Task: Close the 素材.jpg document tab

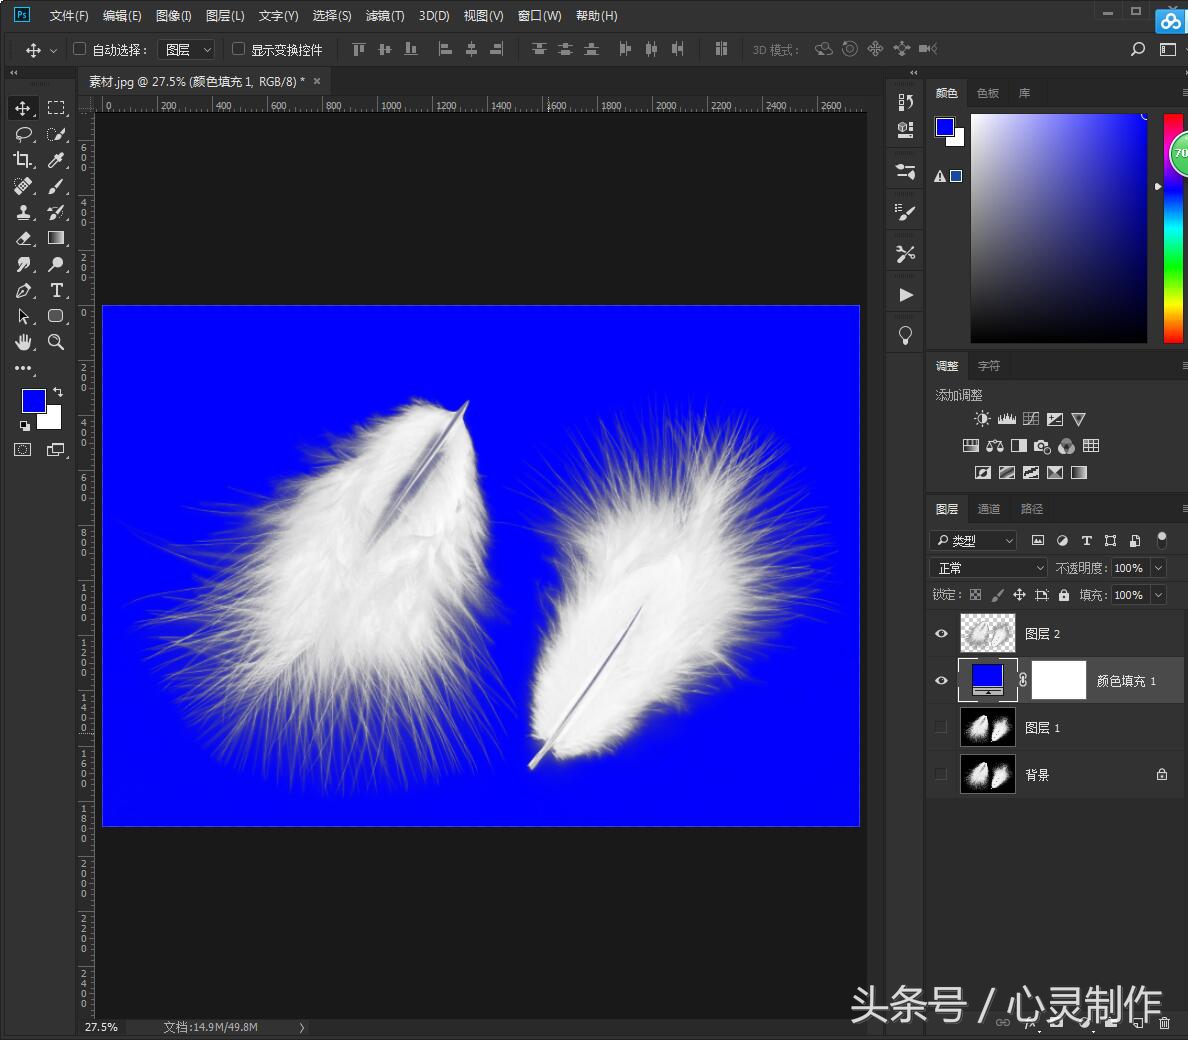Action: point(317,82)
